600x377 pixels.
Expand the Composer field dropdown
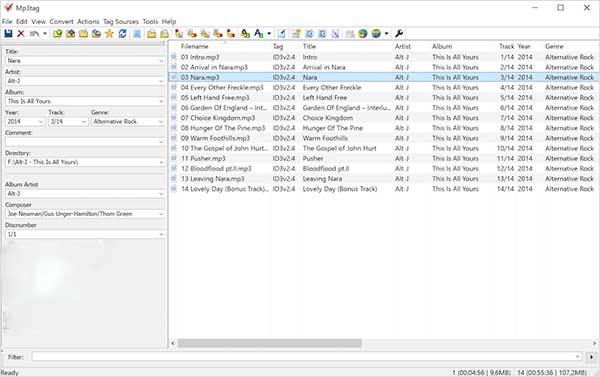tap(161, 214)
